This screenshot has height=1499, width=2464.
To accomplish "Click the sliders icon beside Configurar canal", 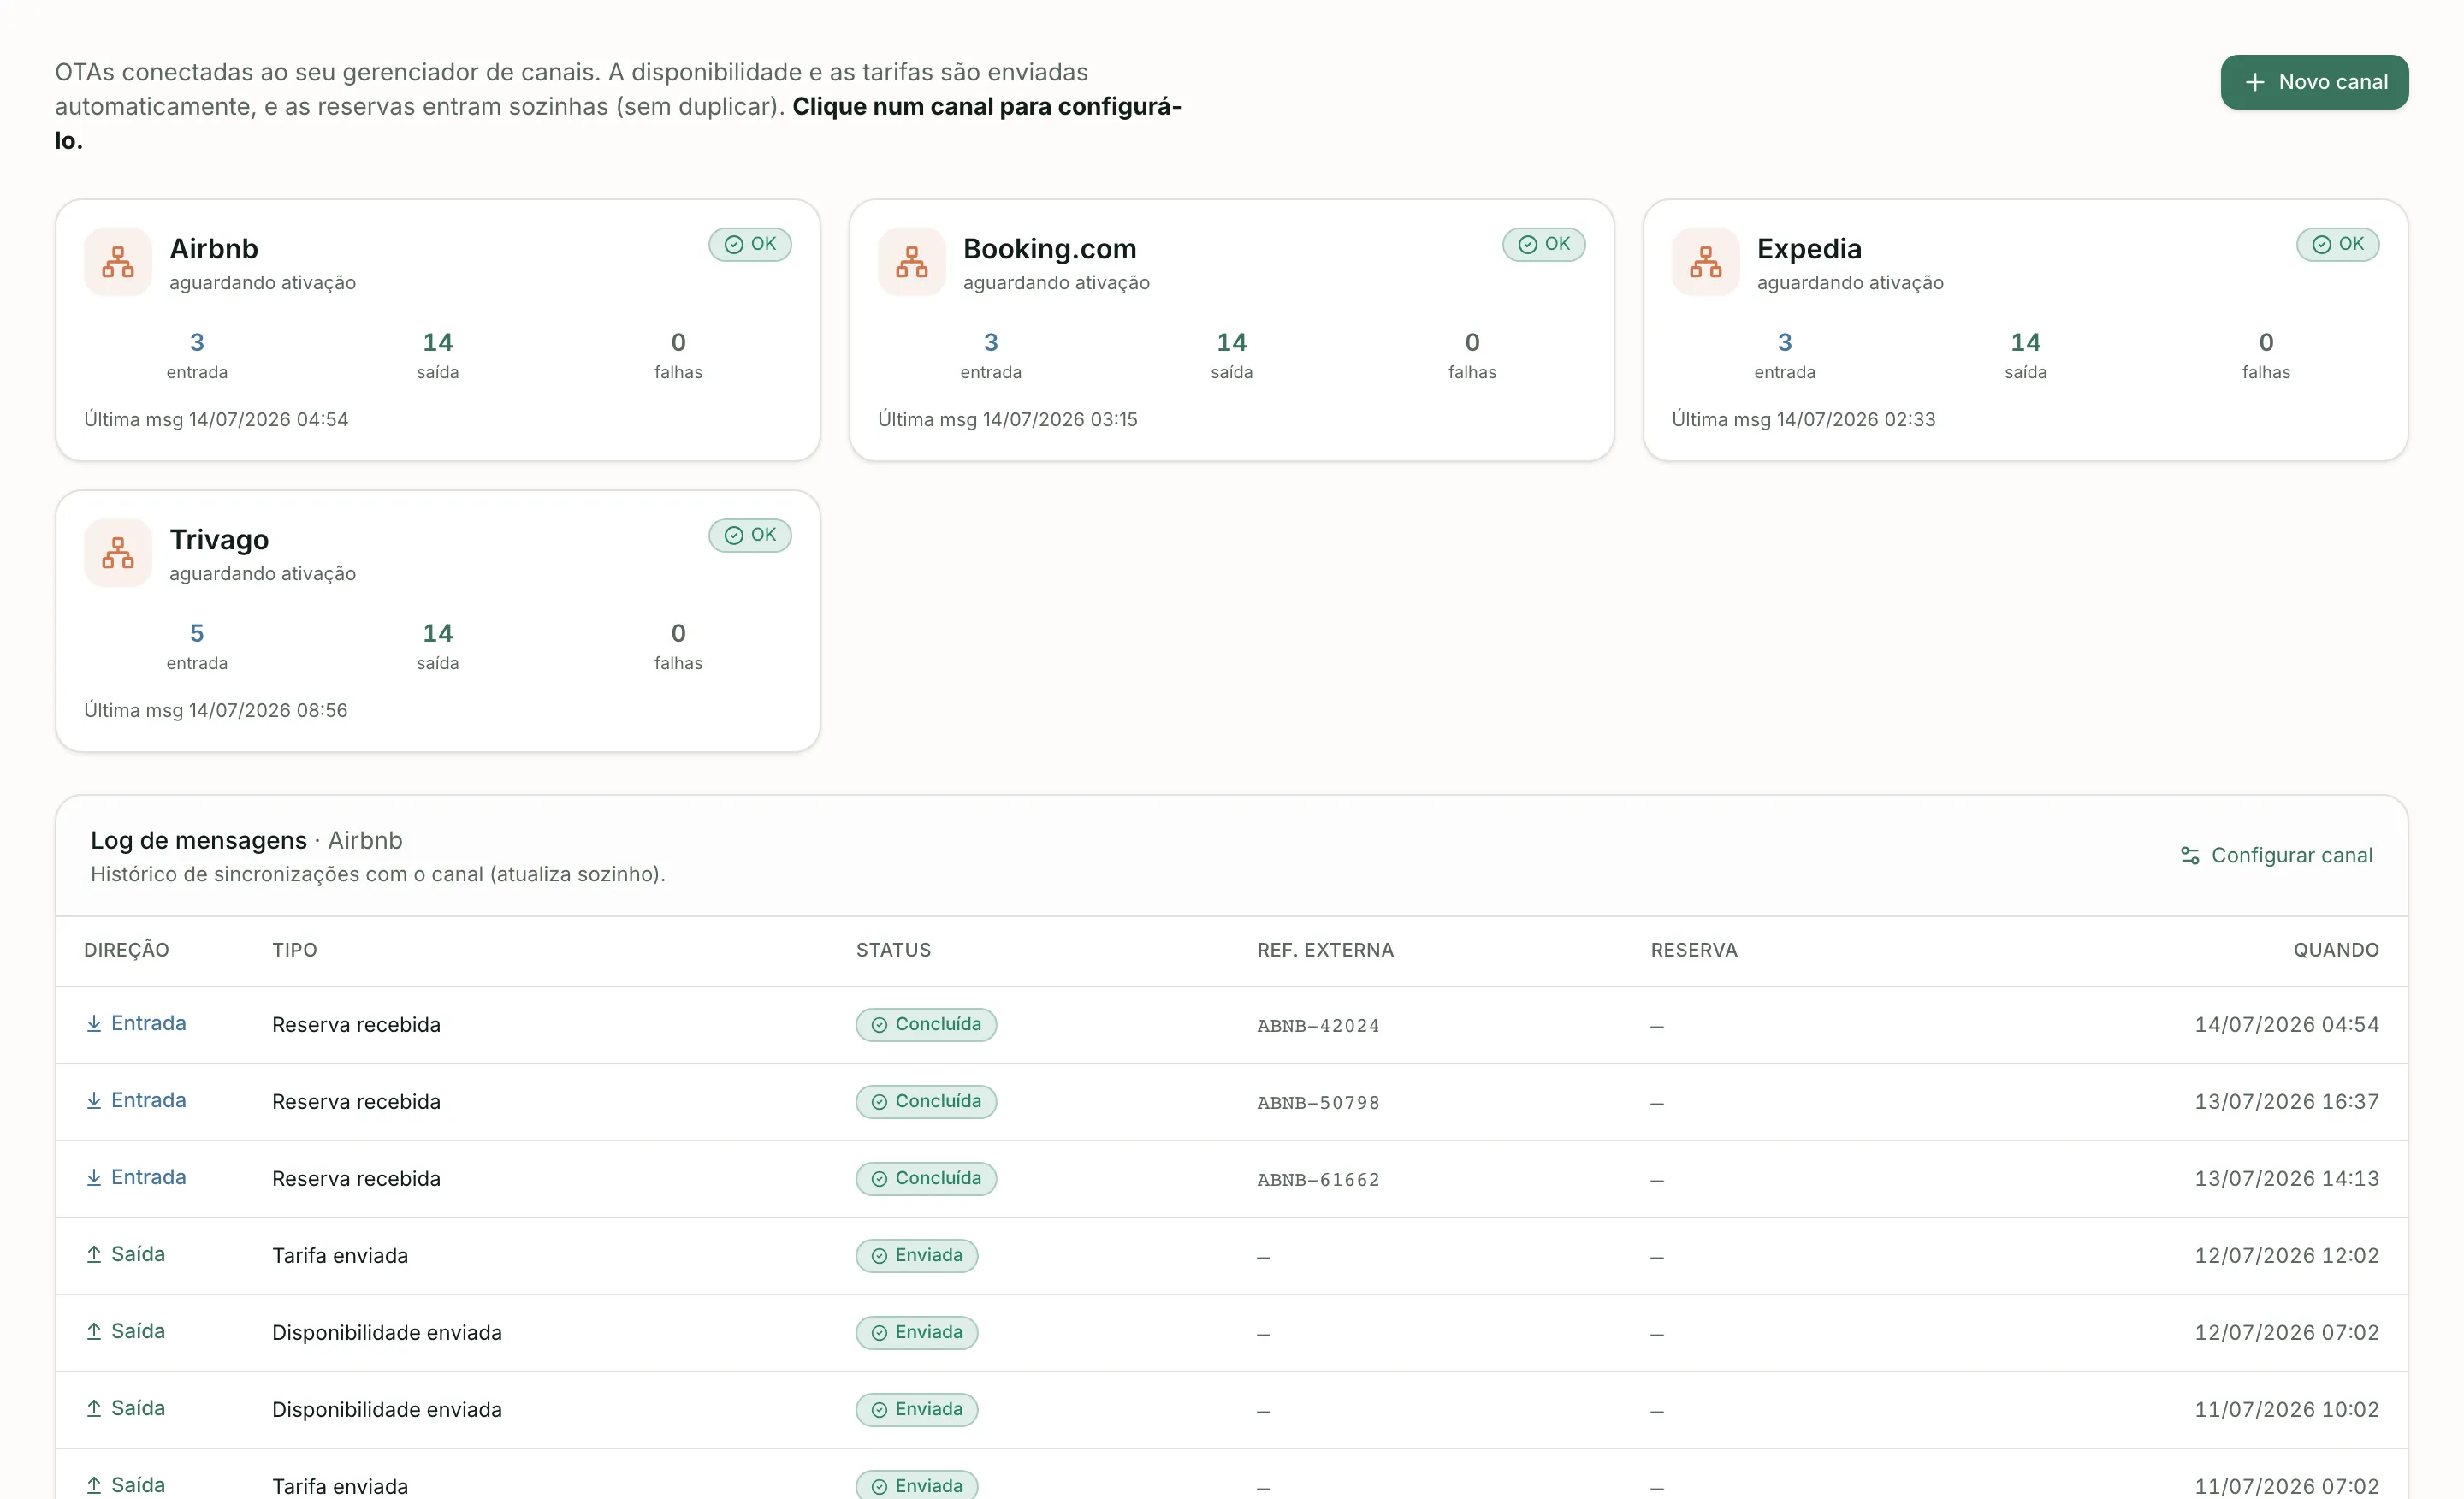I will tap(2190, 855).
